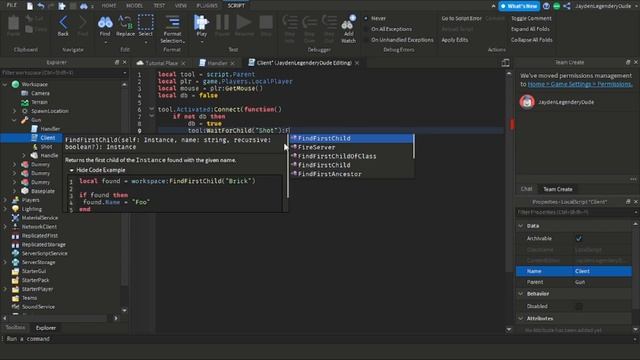Image resolution: width=640 pixels, height=360 pixels.
Task: Collapse the Gun tree node
Action: (14, 120)
